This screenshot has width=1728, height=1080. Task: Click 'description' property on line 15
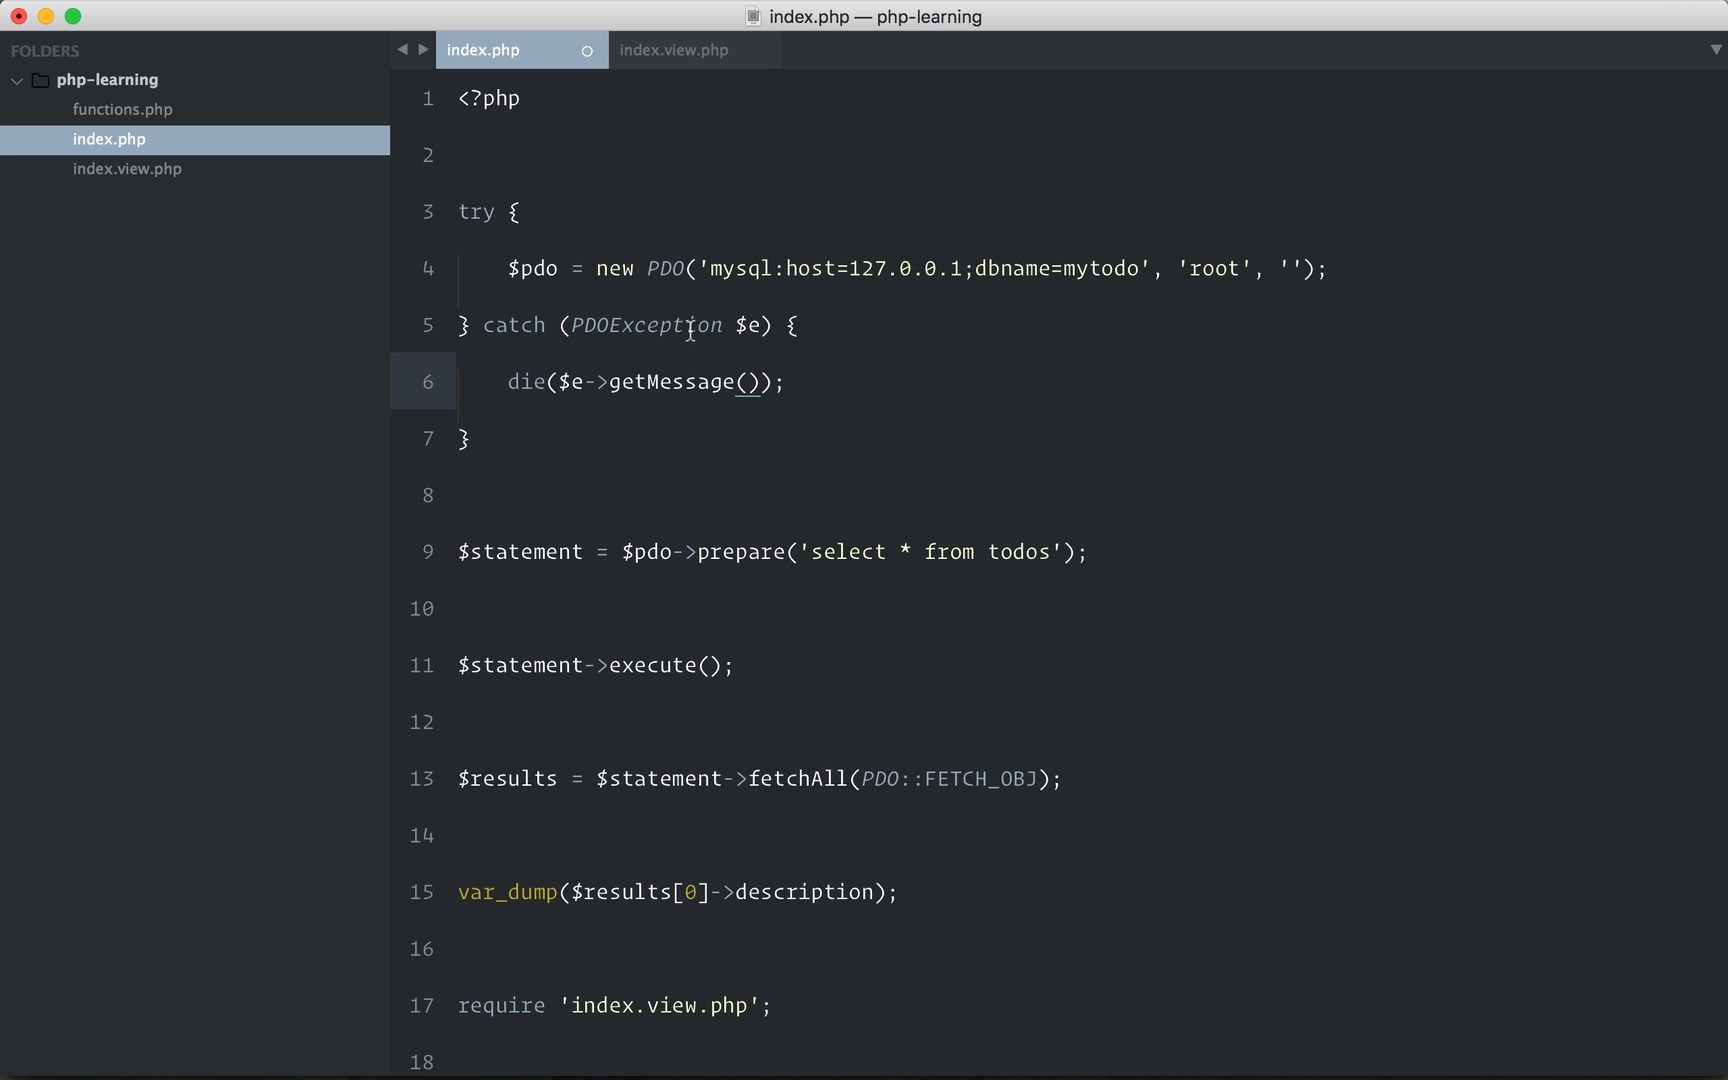pos(804,892)
